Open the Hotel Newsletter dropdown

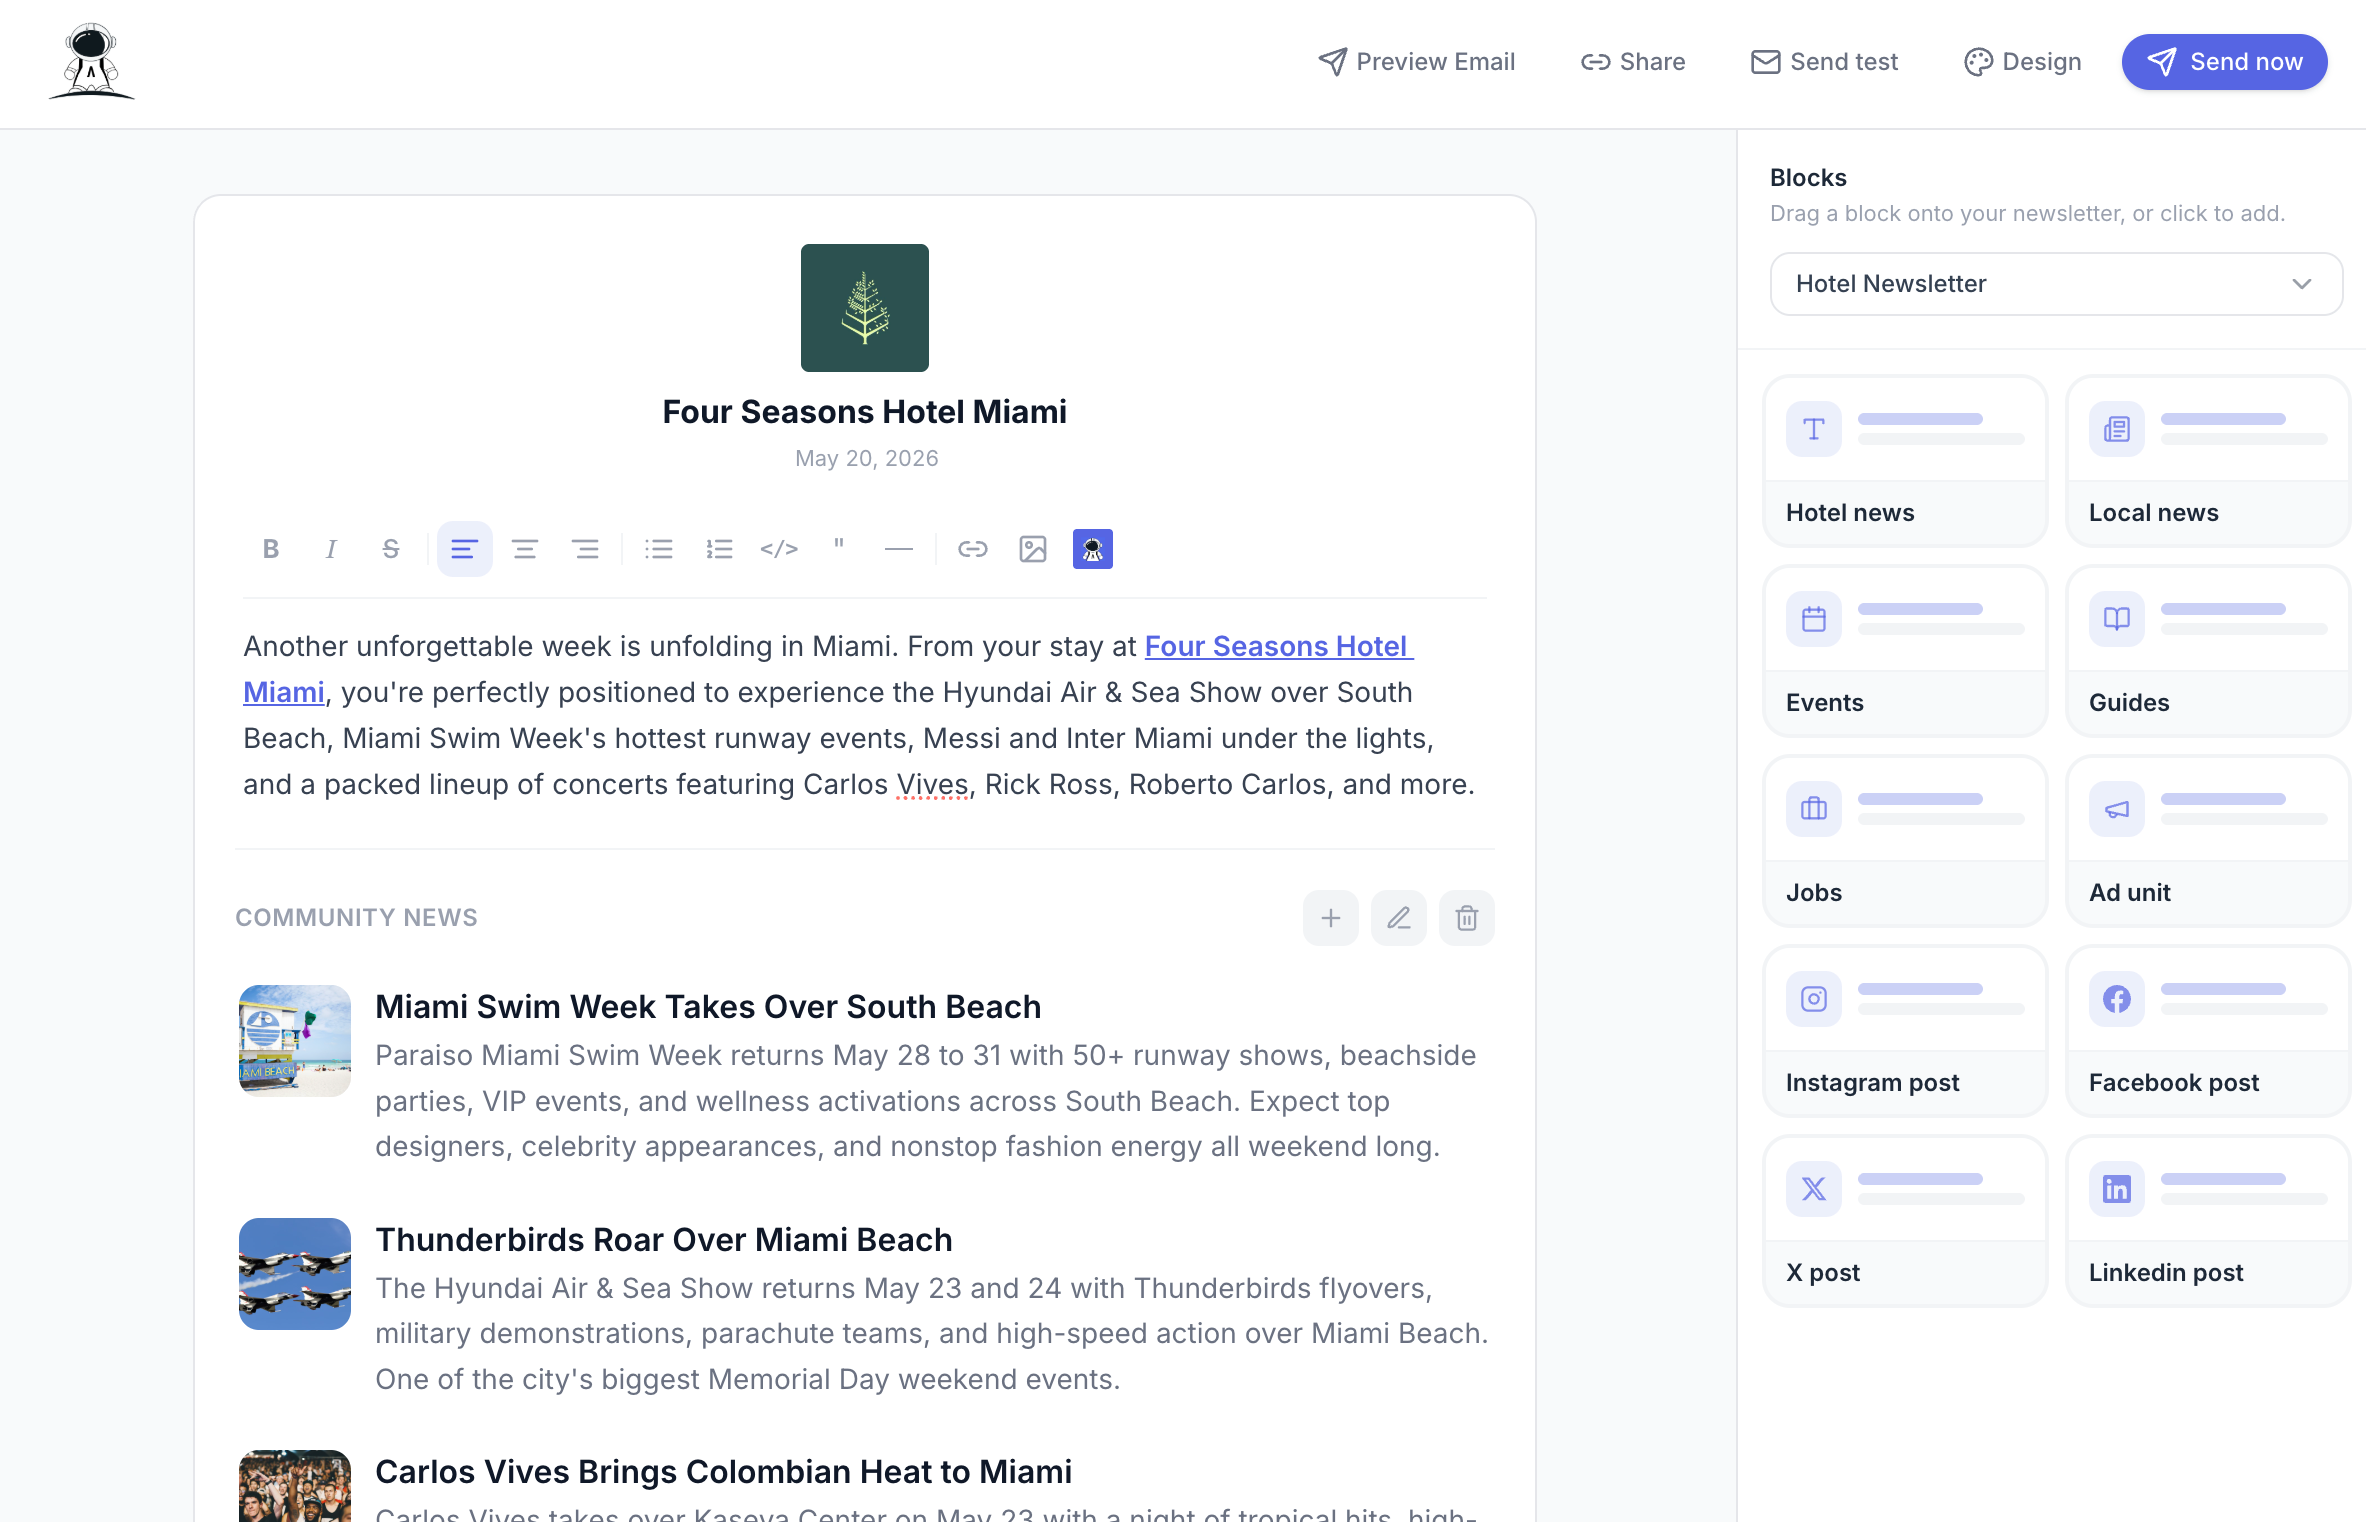(x=2056, y=284)
